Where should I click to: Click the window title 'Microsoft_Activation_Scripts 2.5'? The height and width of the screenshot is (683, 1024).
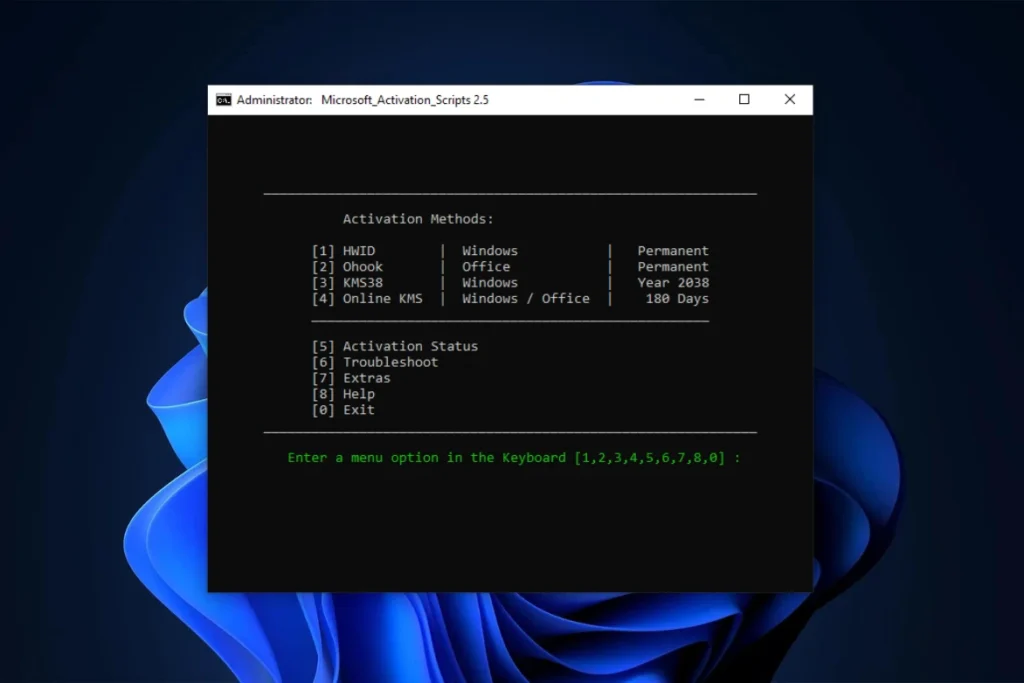click(405, 100)
